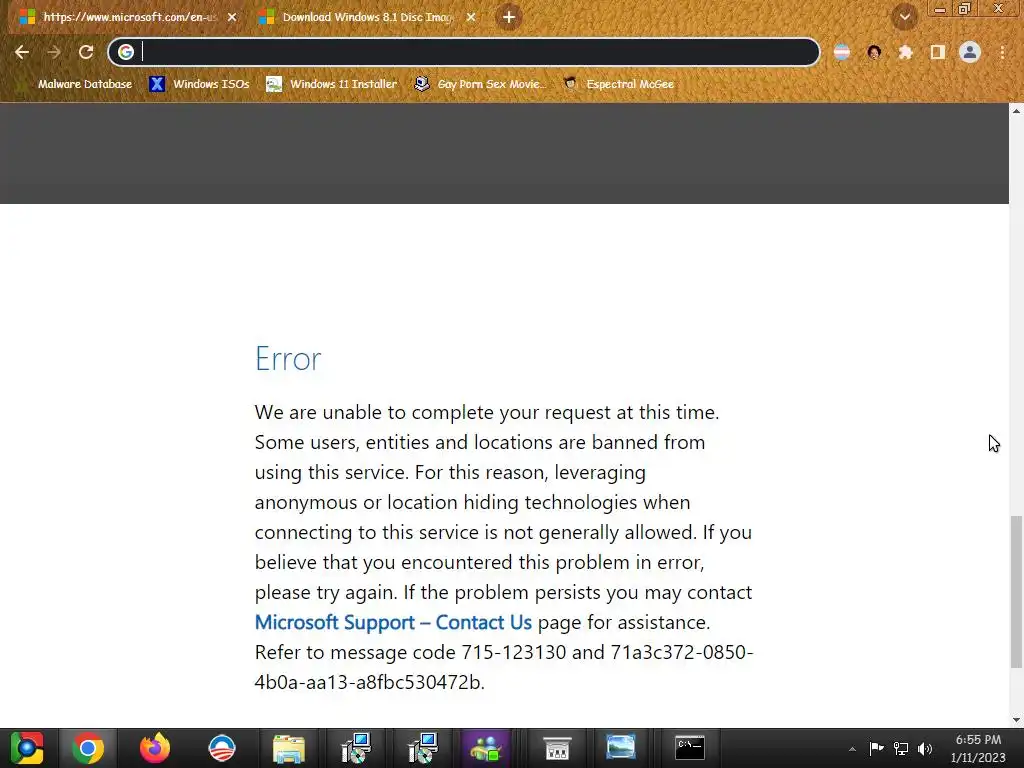Open the first installer disc taskbar icon
The width and height of the screenshot is (1024, 768).
pyautogui.click(x=356, y=748)
